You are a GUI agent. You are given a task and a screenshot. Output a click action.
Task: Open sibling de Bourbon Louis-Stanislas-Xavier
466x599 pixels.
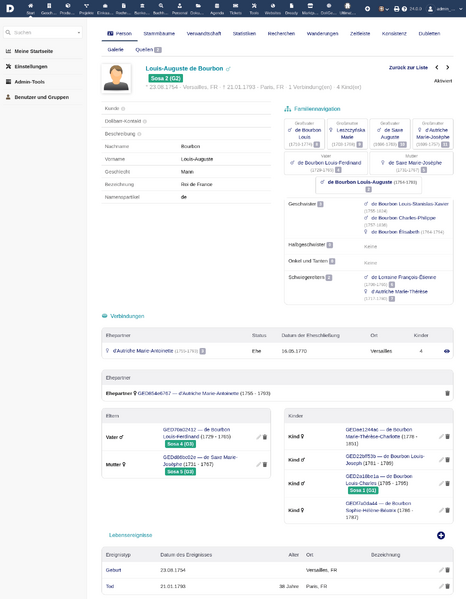(410, 204)
